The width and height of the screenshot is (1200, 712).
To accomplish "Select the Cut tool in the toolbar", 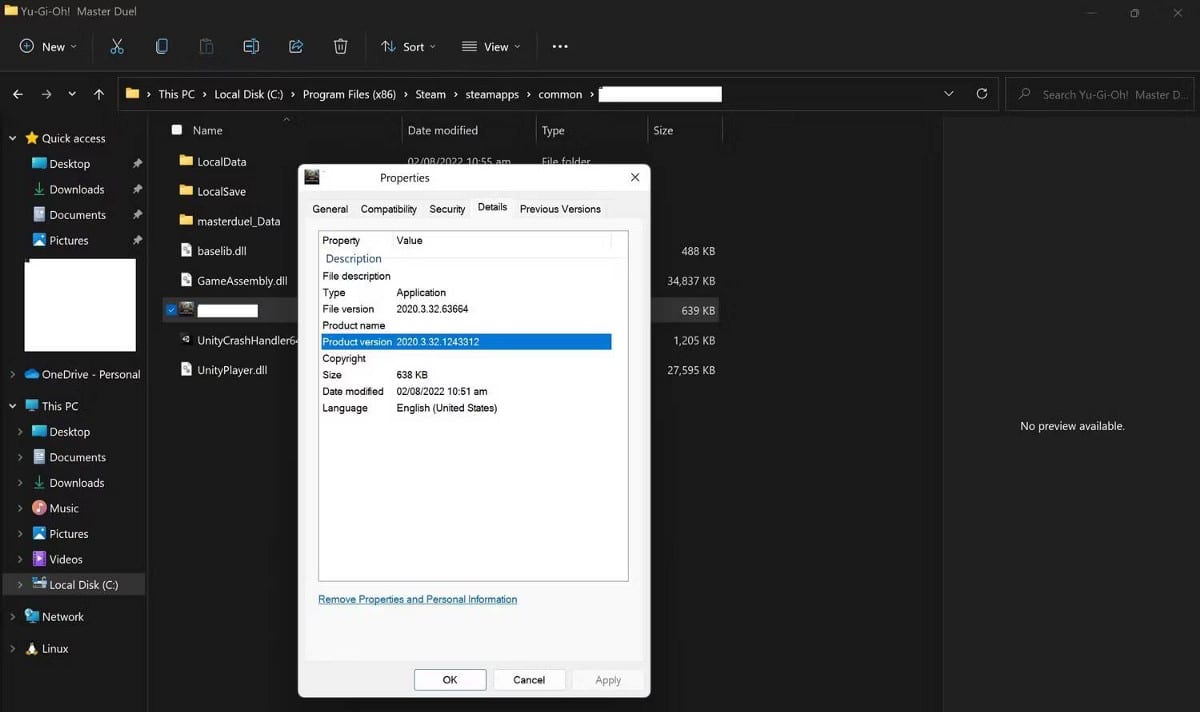I will (x=117, y=46).
